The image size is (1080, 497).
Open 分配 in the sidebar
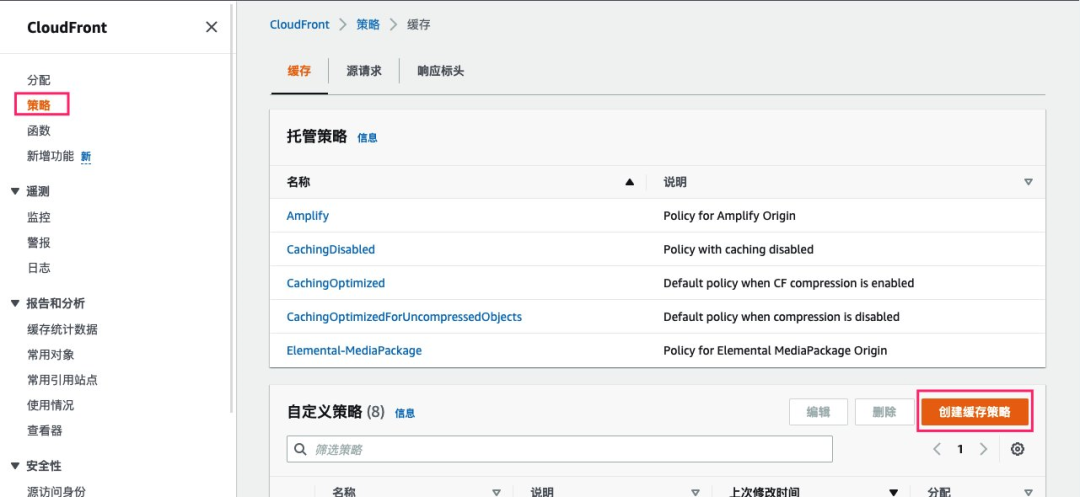click(x=39, y=80)
